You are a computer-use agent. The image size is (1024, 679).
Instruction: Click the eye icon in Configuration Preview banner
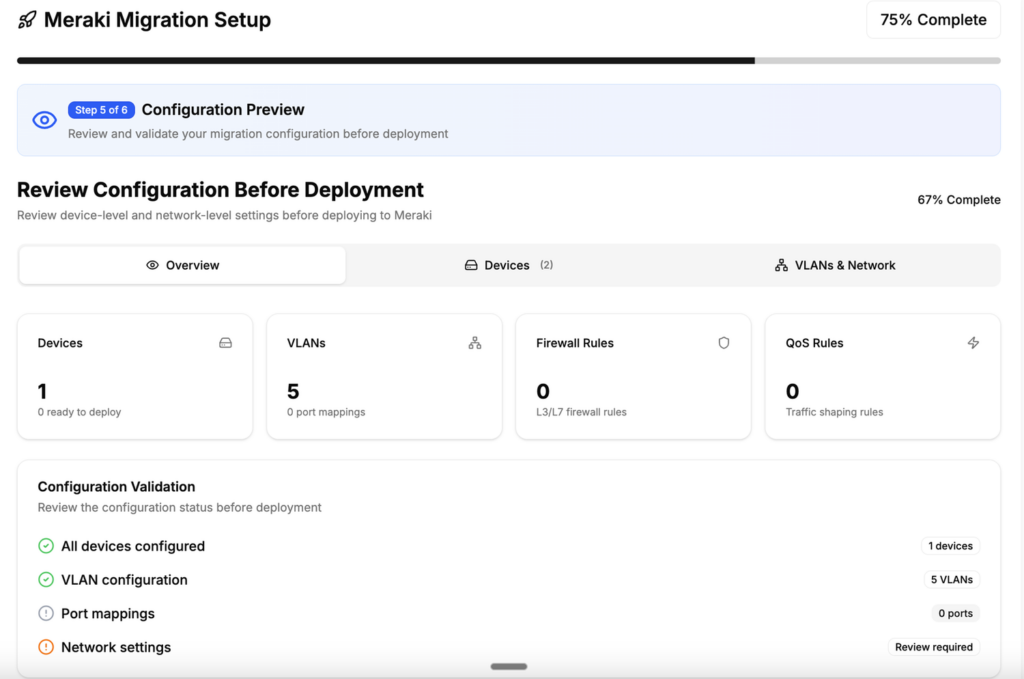click(x=44, y=120)
